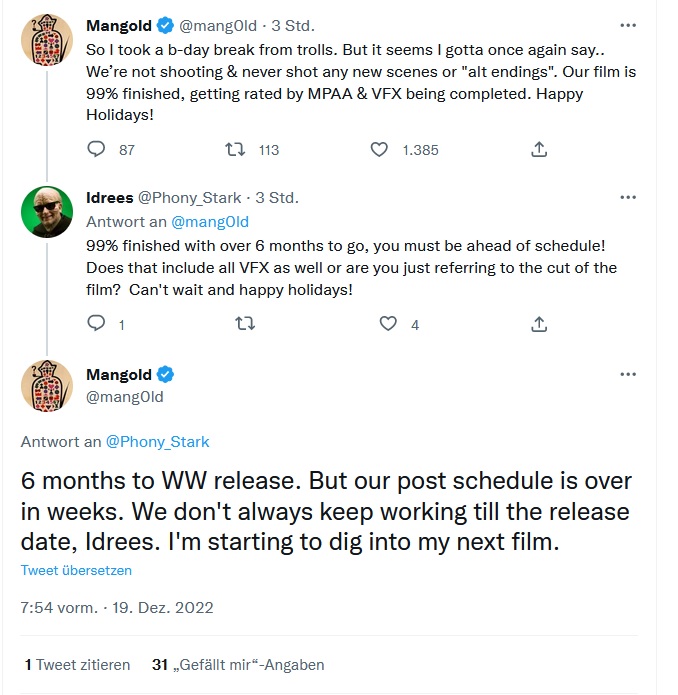Share Idrees's reply tweet

(x=538, y=324)
